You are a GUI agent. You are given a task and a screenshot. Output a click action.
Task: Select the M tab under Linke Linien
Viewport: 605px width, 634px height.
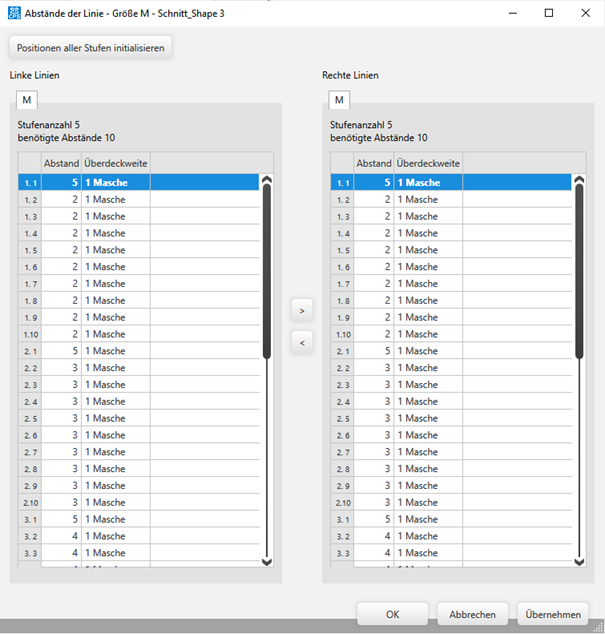[27, 100]
